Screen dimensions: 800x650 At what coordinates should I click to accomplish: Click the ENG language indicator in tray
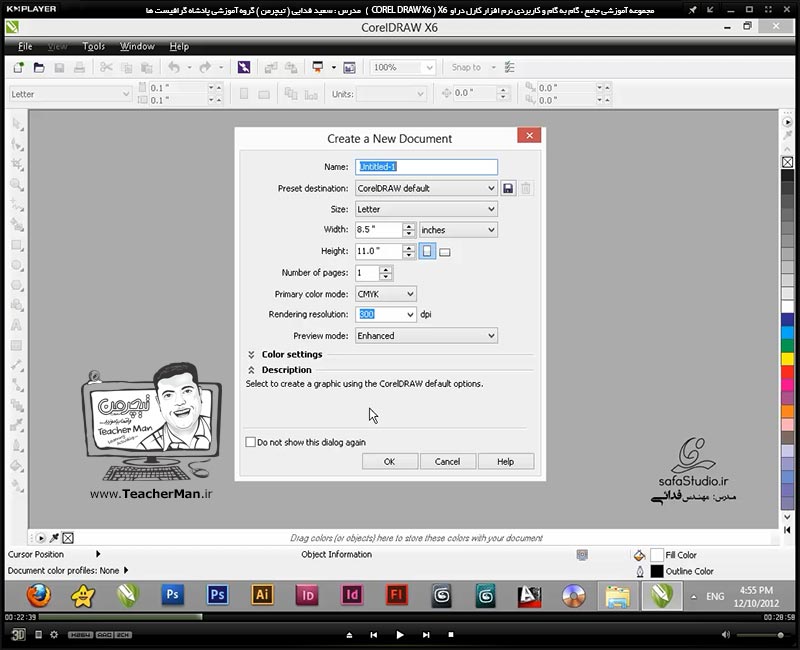click(x=715, y=596)
